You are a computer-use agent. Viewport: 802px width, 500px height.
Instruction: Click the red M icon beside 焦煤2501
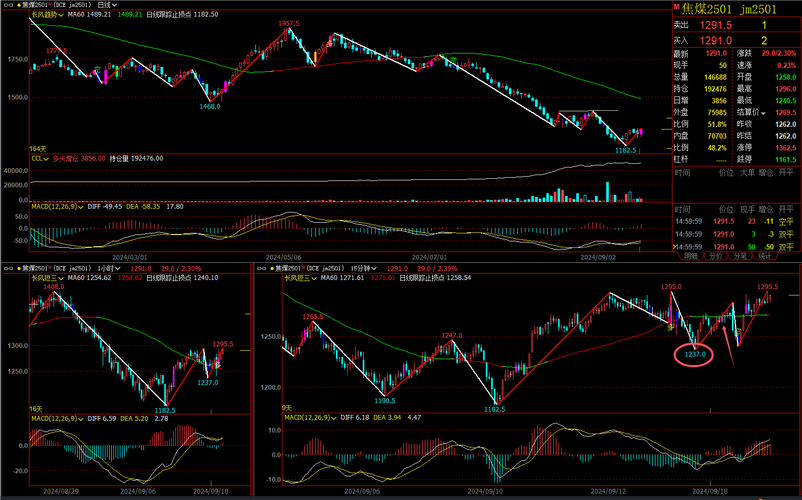675,7
